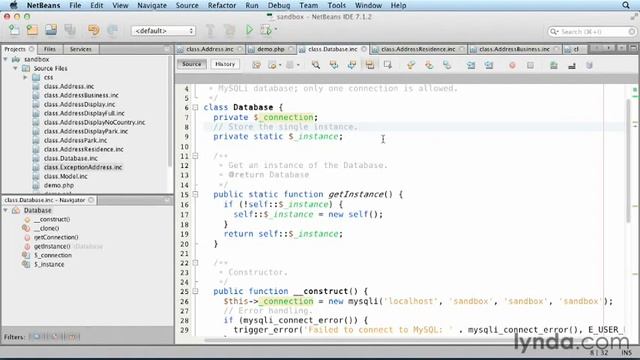
Task: Click the New Project toolbar icon
Action: 32,30
